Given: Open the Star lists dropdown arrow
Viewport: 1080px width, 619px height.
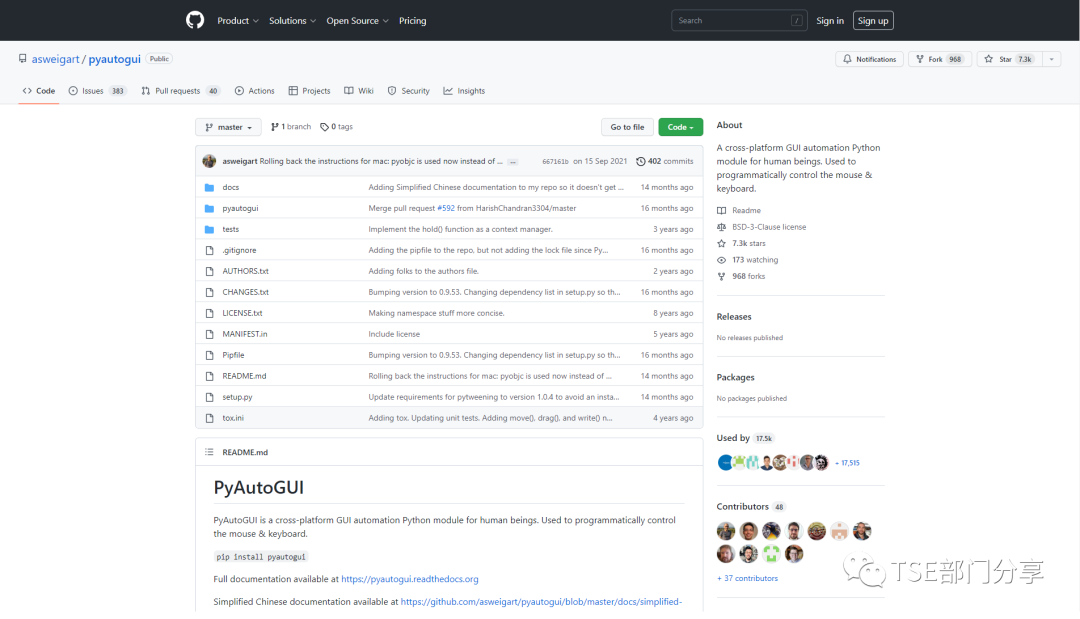Looking at the screenshot, I should point(1052,59).
